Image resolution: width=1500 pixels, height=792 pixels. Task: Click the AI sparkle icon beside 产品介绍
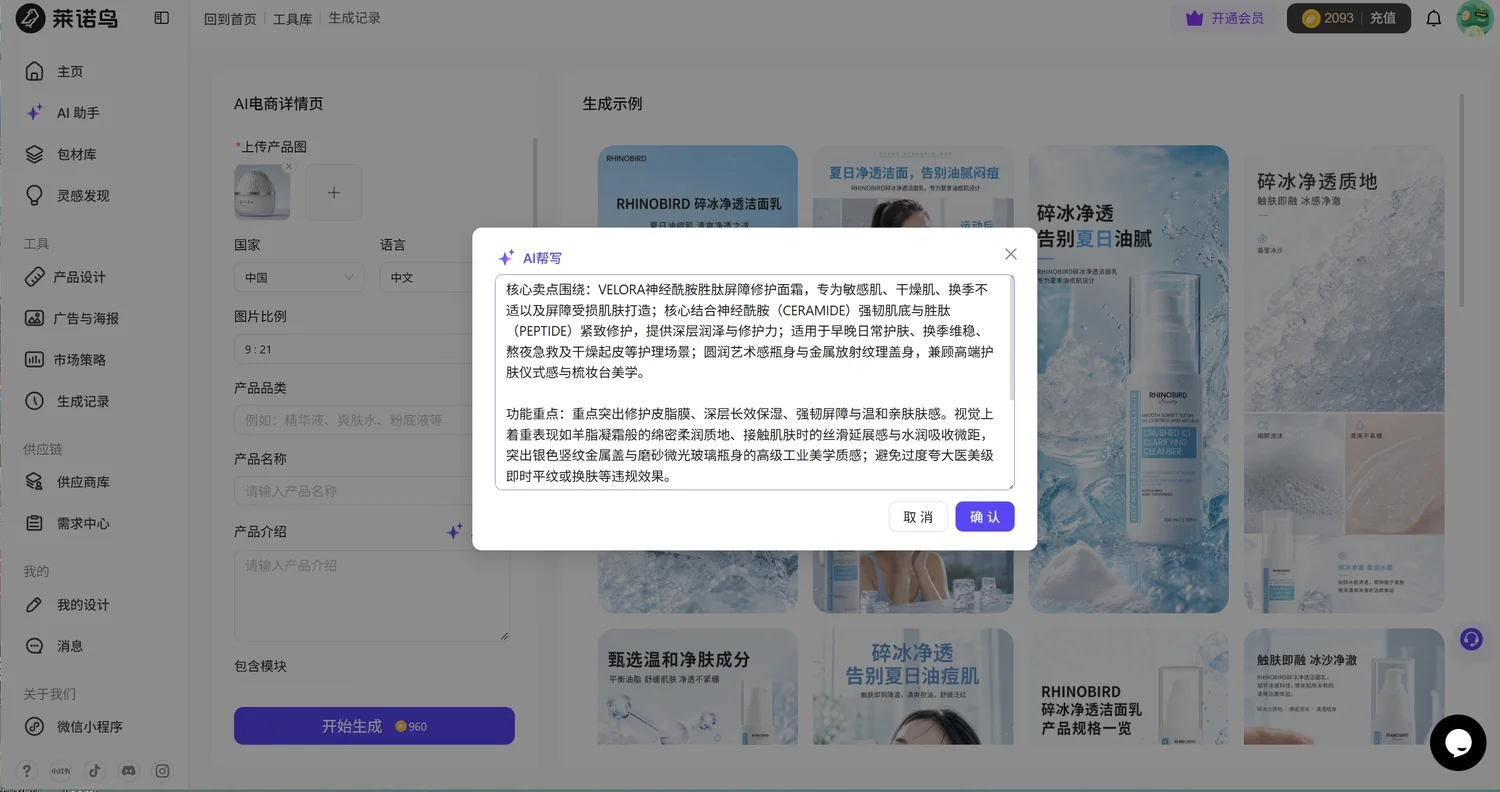pyautogui.click(x=454, y=532)
